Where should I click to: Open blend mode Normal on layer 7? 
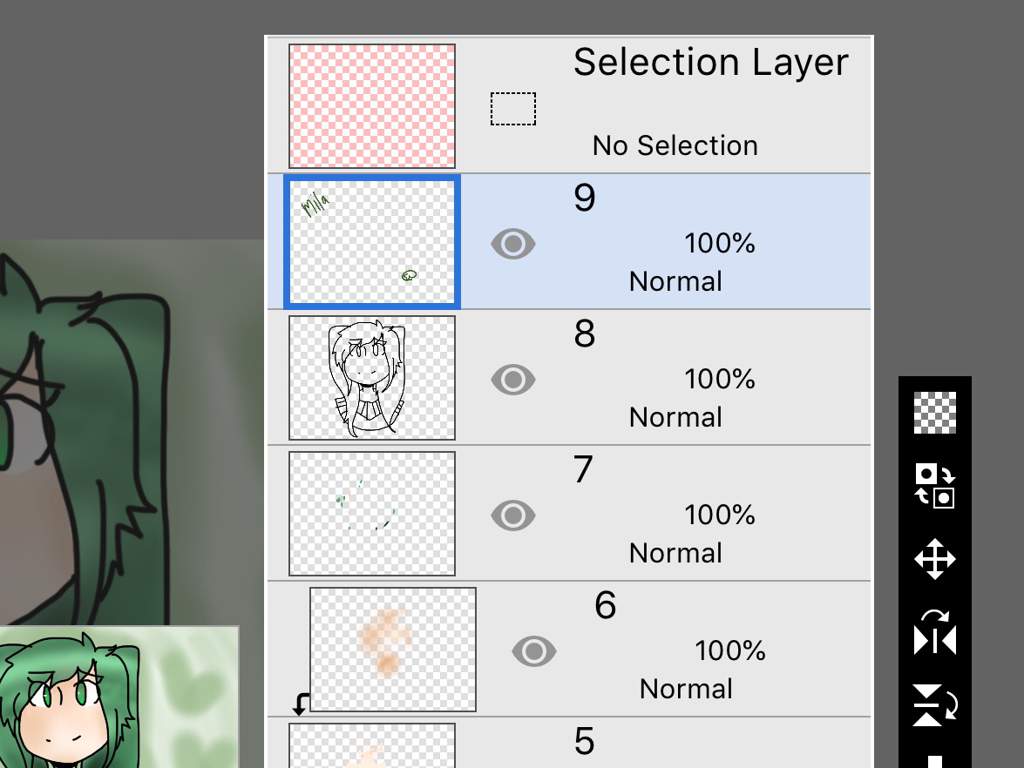click(x=675, y=553)
